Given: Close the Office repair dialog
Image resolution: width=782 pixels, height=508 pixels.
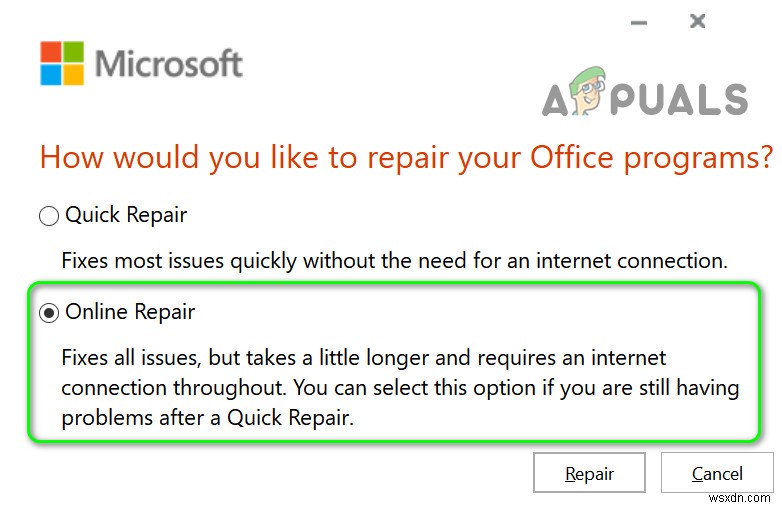Looking at the screenshot, I should point(698,21).
